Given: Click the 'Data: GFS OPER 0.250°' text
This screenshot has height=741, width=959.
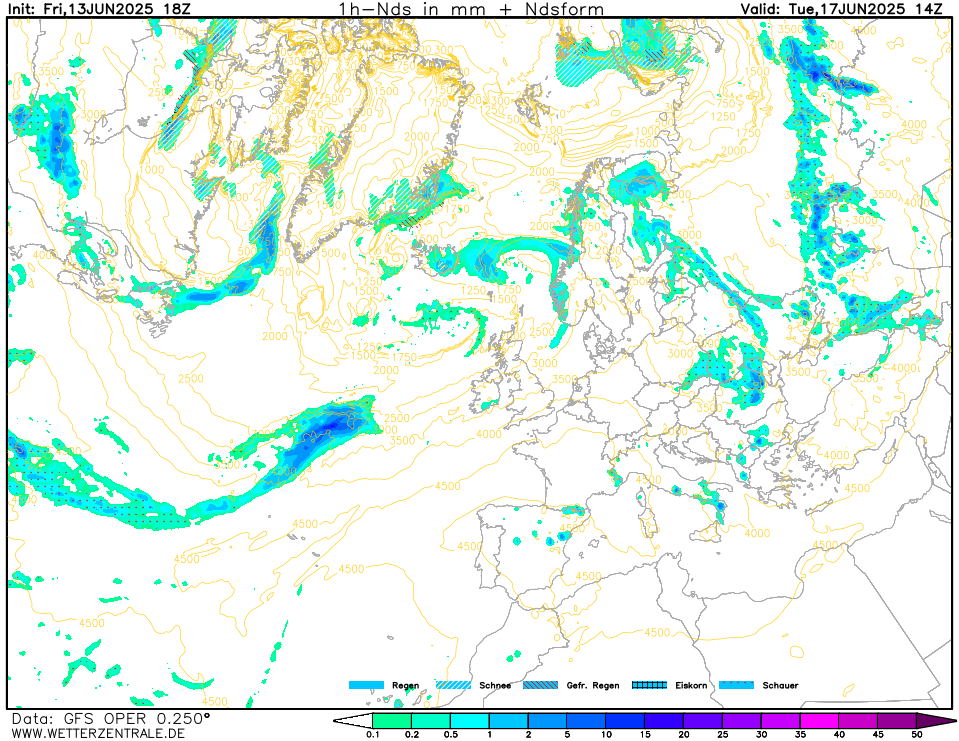Looking at the screenshot, I should click(x=111, y=718).
